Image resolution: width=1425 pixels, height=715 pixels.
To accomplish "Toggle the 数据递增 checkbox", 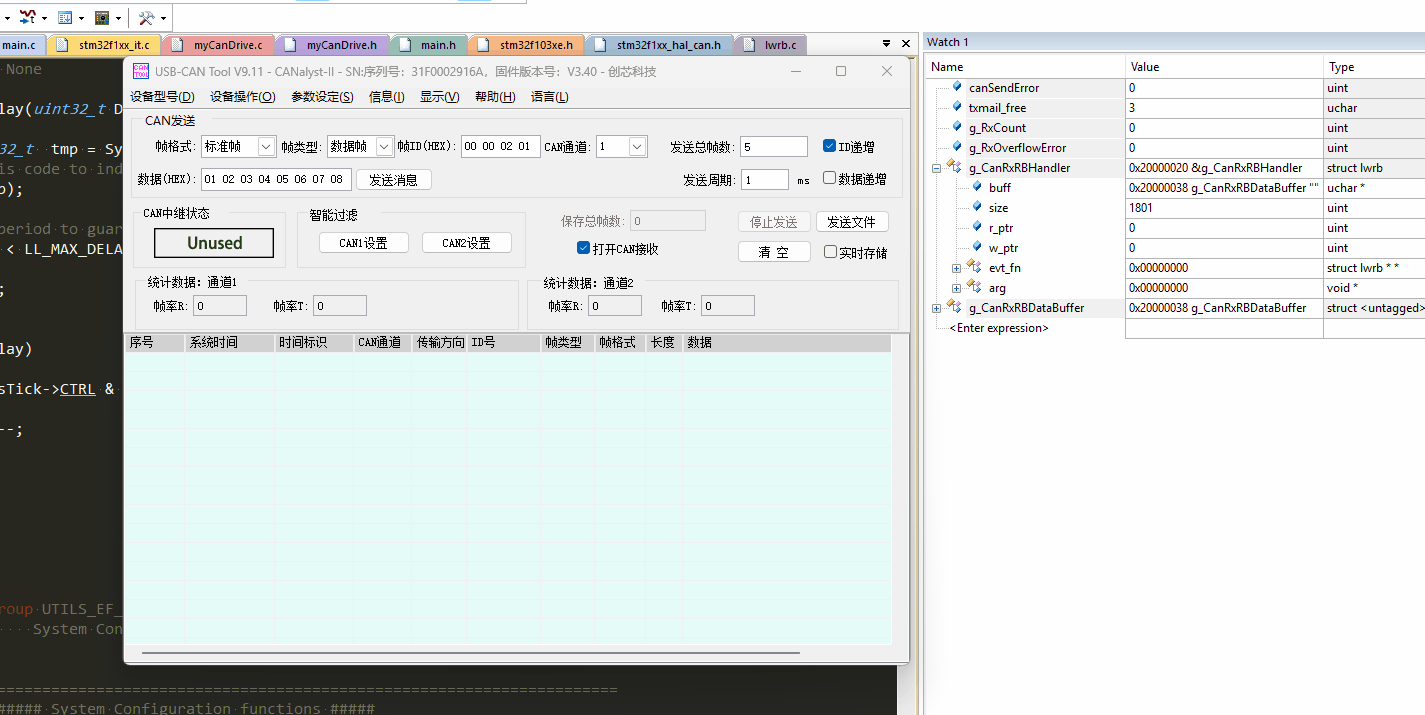I will pyautogui.click(x=829, y=178).
